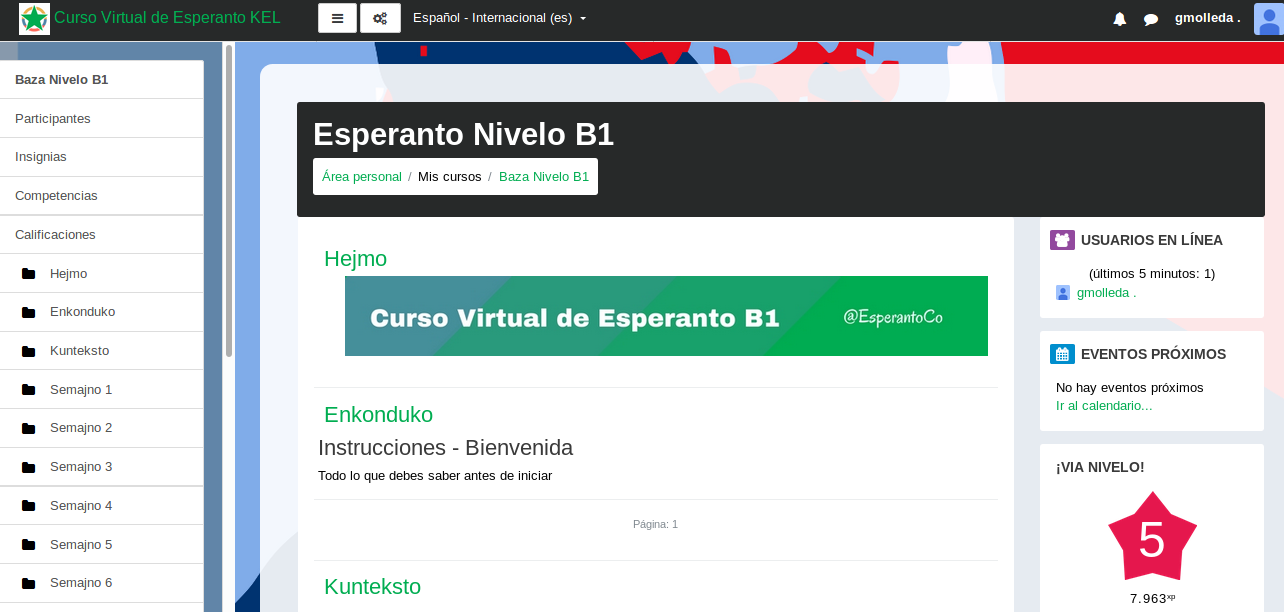The image size is (1284, 612).
Task: Expand the gmolleda user menu
Action: tap(1205, 18)
